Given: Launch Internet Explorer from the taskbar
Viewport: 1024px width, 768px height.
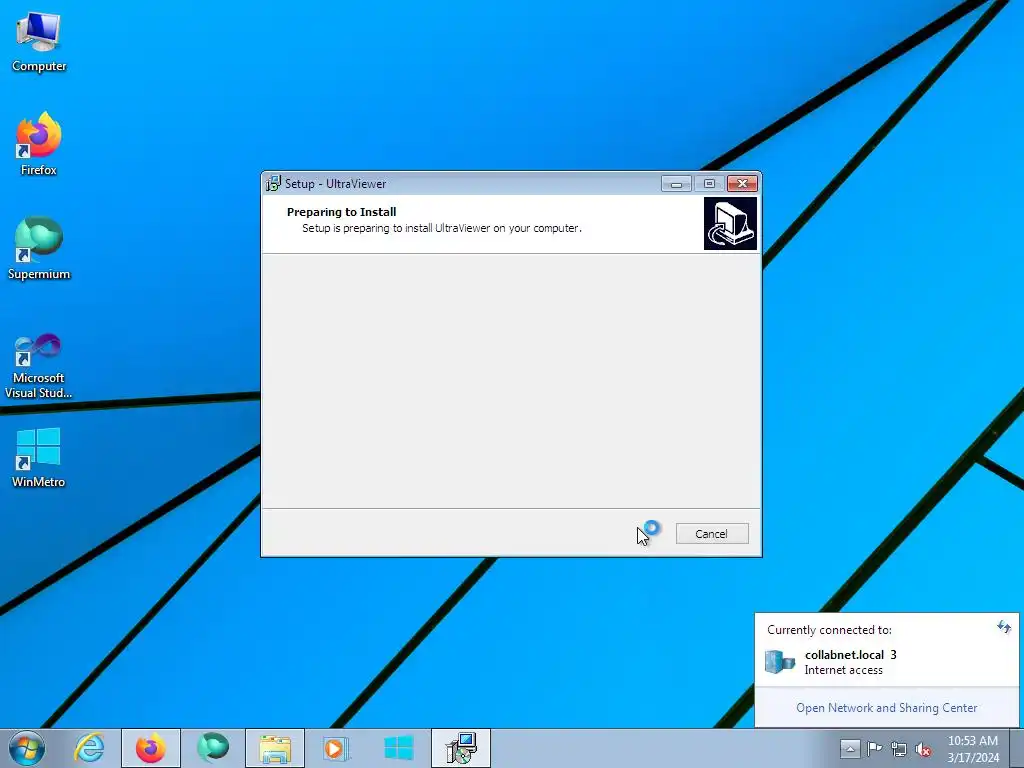Looking at the screenshot, I should 89,748.
